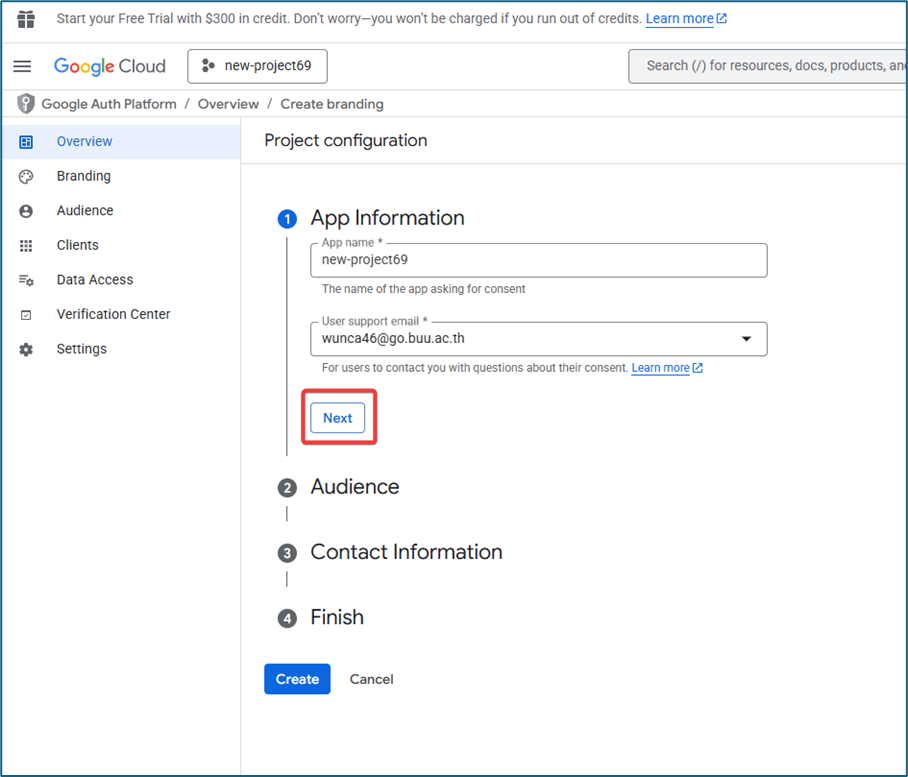Click the gift icon in trial banner

click(x=26, y=20)
